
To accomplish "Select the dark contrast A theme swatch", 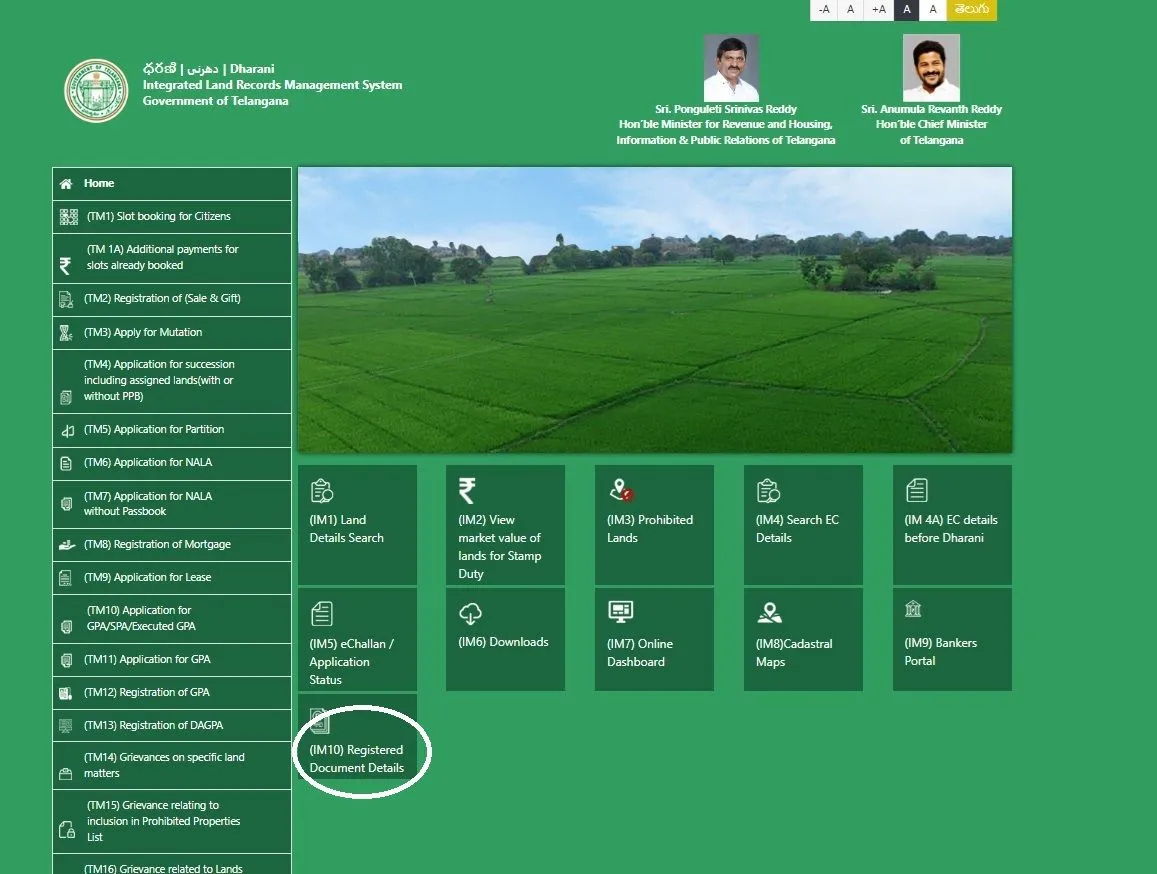I will point(906,10).
